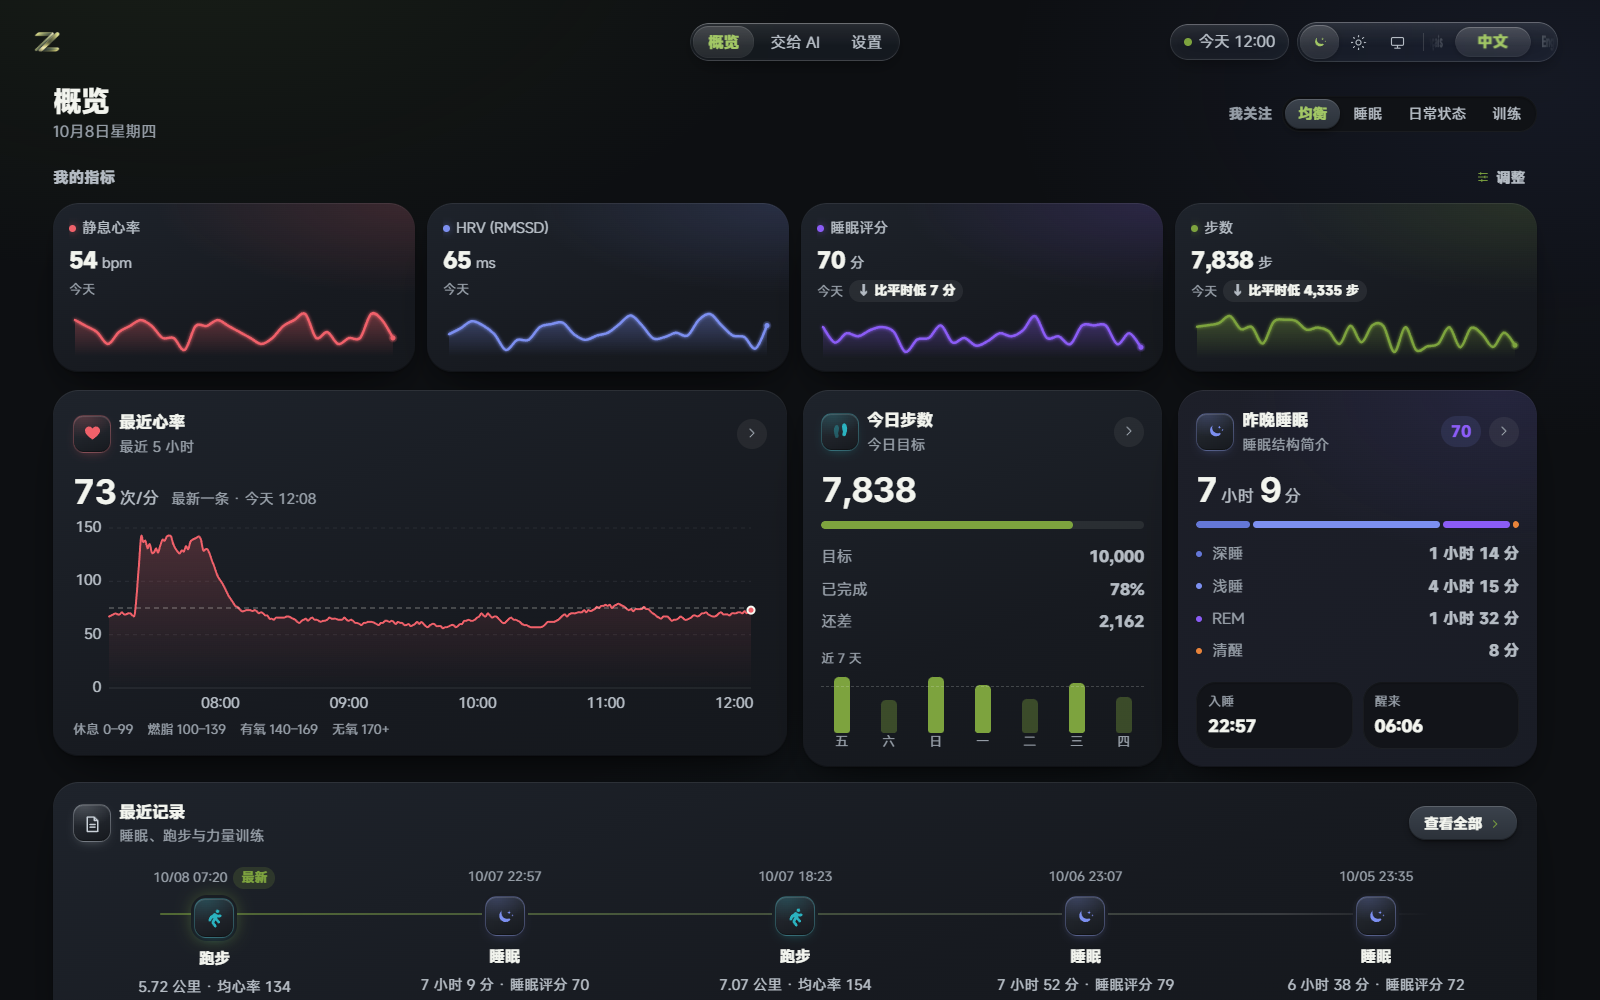1600x1000 pixels.
Task: Click the moon icon in 昨晚睡眠
Action: coord(1215,431)
